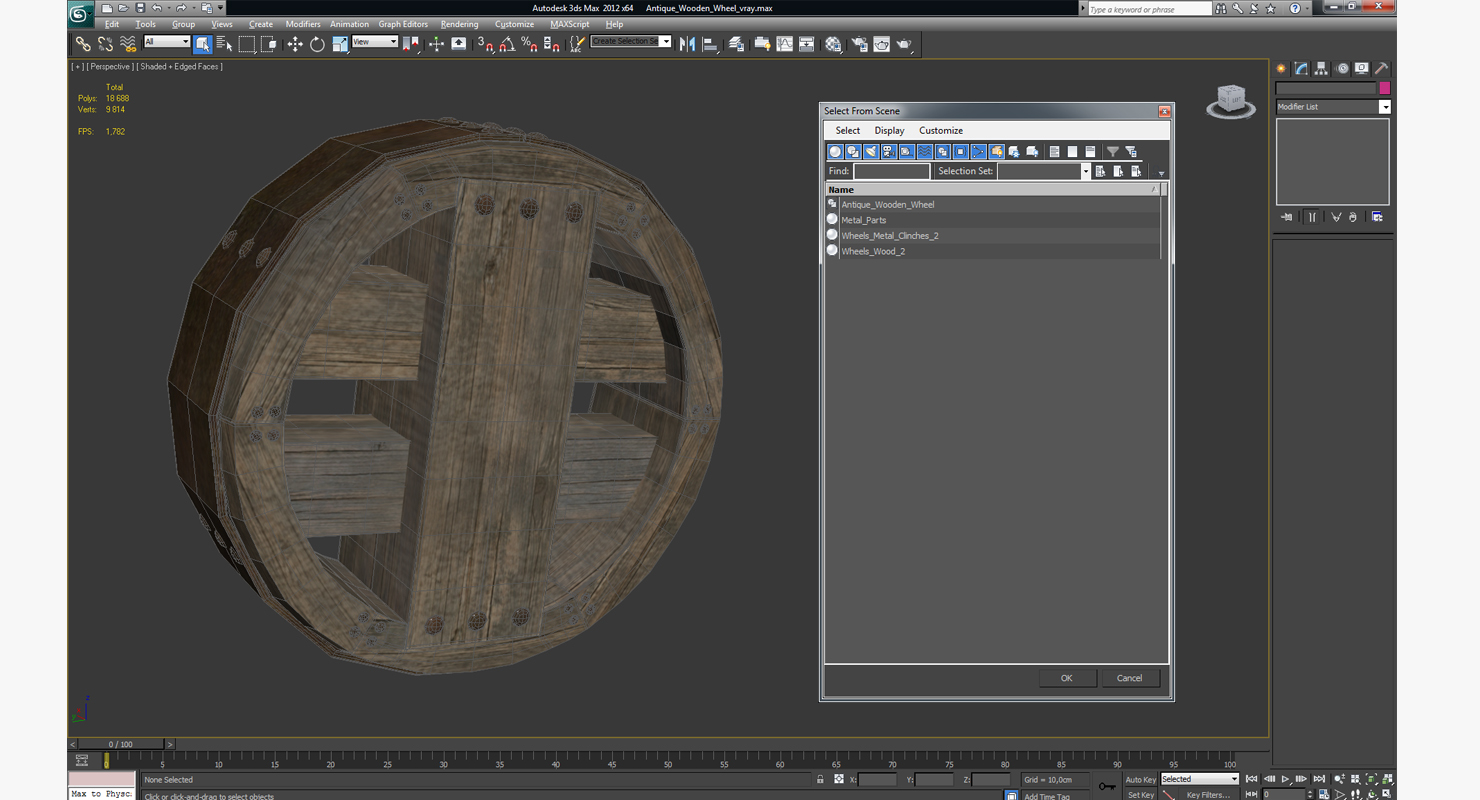Viewport: 1480px width, 800px height.
Task: Open Create Selection Set dropdown
Action: pos(630,42)
